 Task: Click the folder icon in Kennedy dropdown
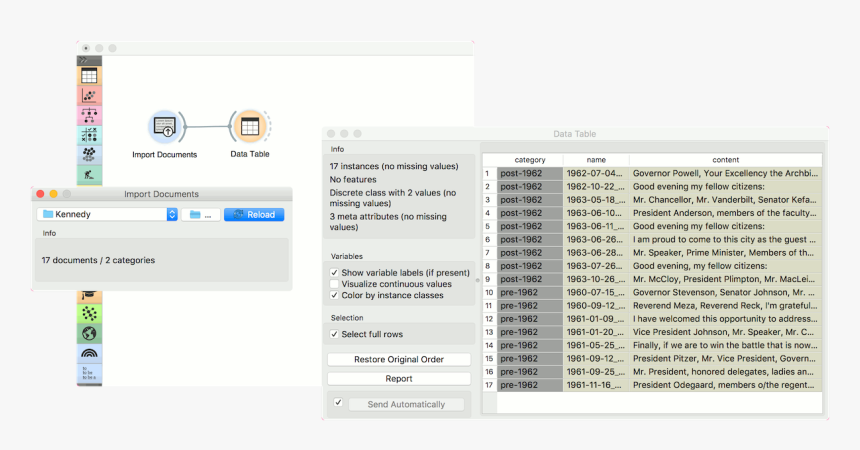pos(48,214)
